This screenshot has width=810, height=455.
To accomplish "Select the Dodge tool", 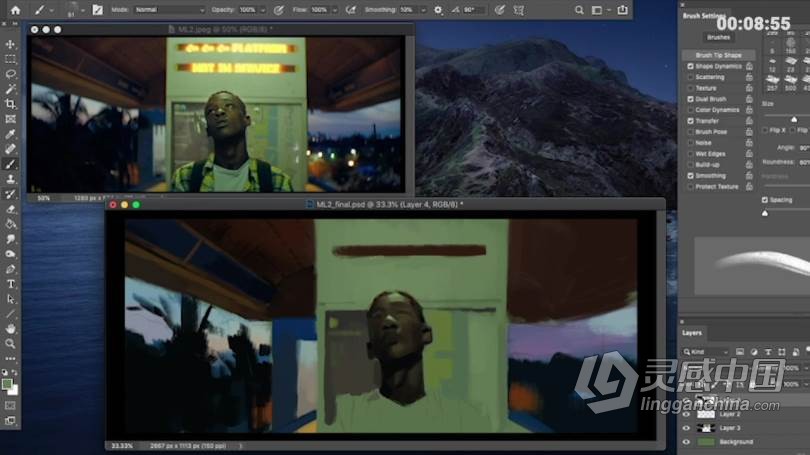I will (x=10, y=254).
